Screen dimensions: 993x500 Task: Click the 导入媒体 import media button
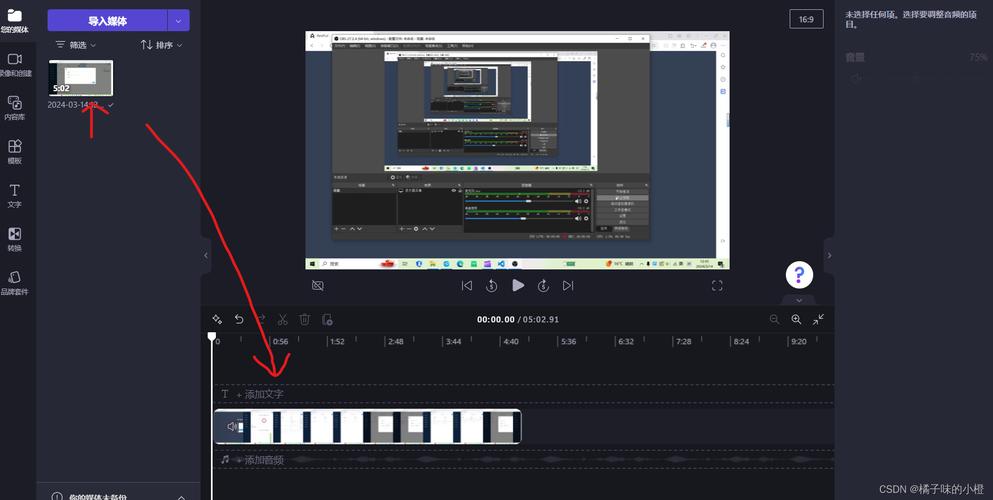[107, 20]
